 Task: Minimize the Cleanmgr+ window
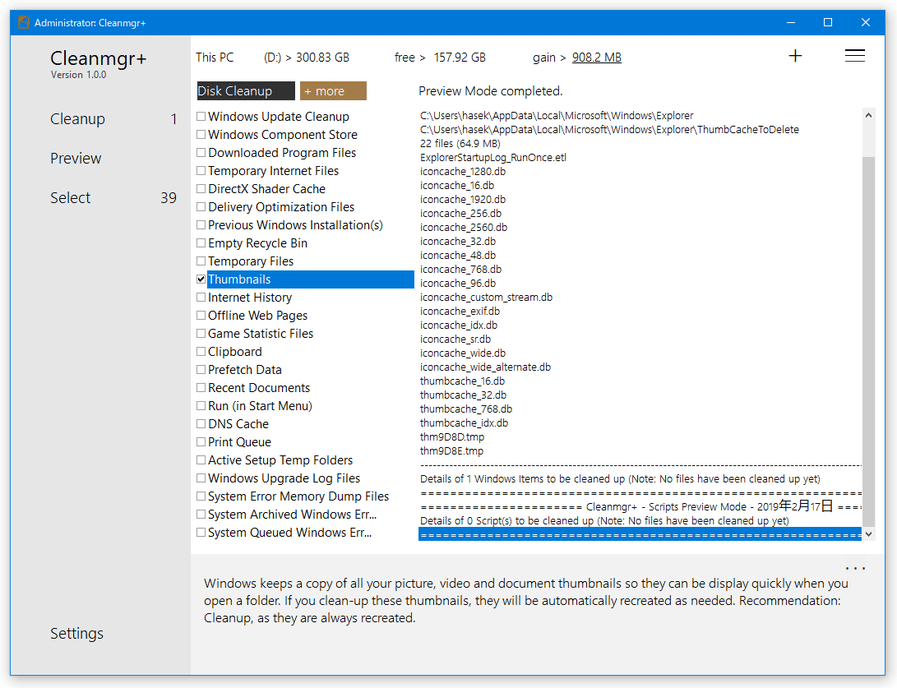pos(791,22)
